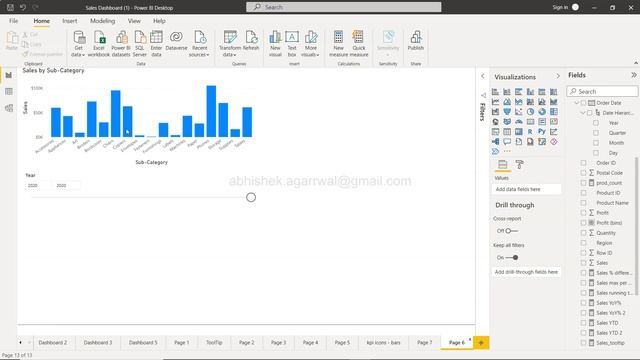The height and width of the screenshot is (360, 640).
Task: Switch to Model view in left sidebar
Action: [x=9, y=108]
